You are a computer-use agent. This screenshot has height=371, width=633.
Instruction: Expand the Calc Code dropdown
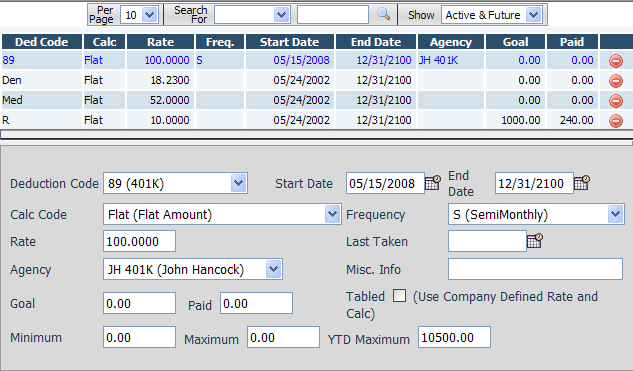(x=332, y=214)
